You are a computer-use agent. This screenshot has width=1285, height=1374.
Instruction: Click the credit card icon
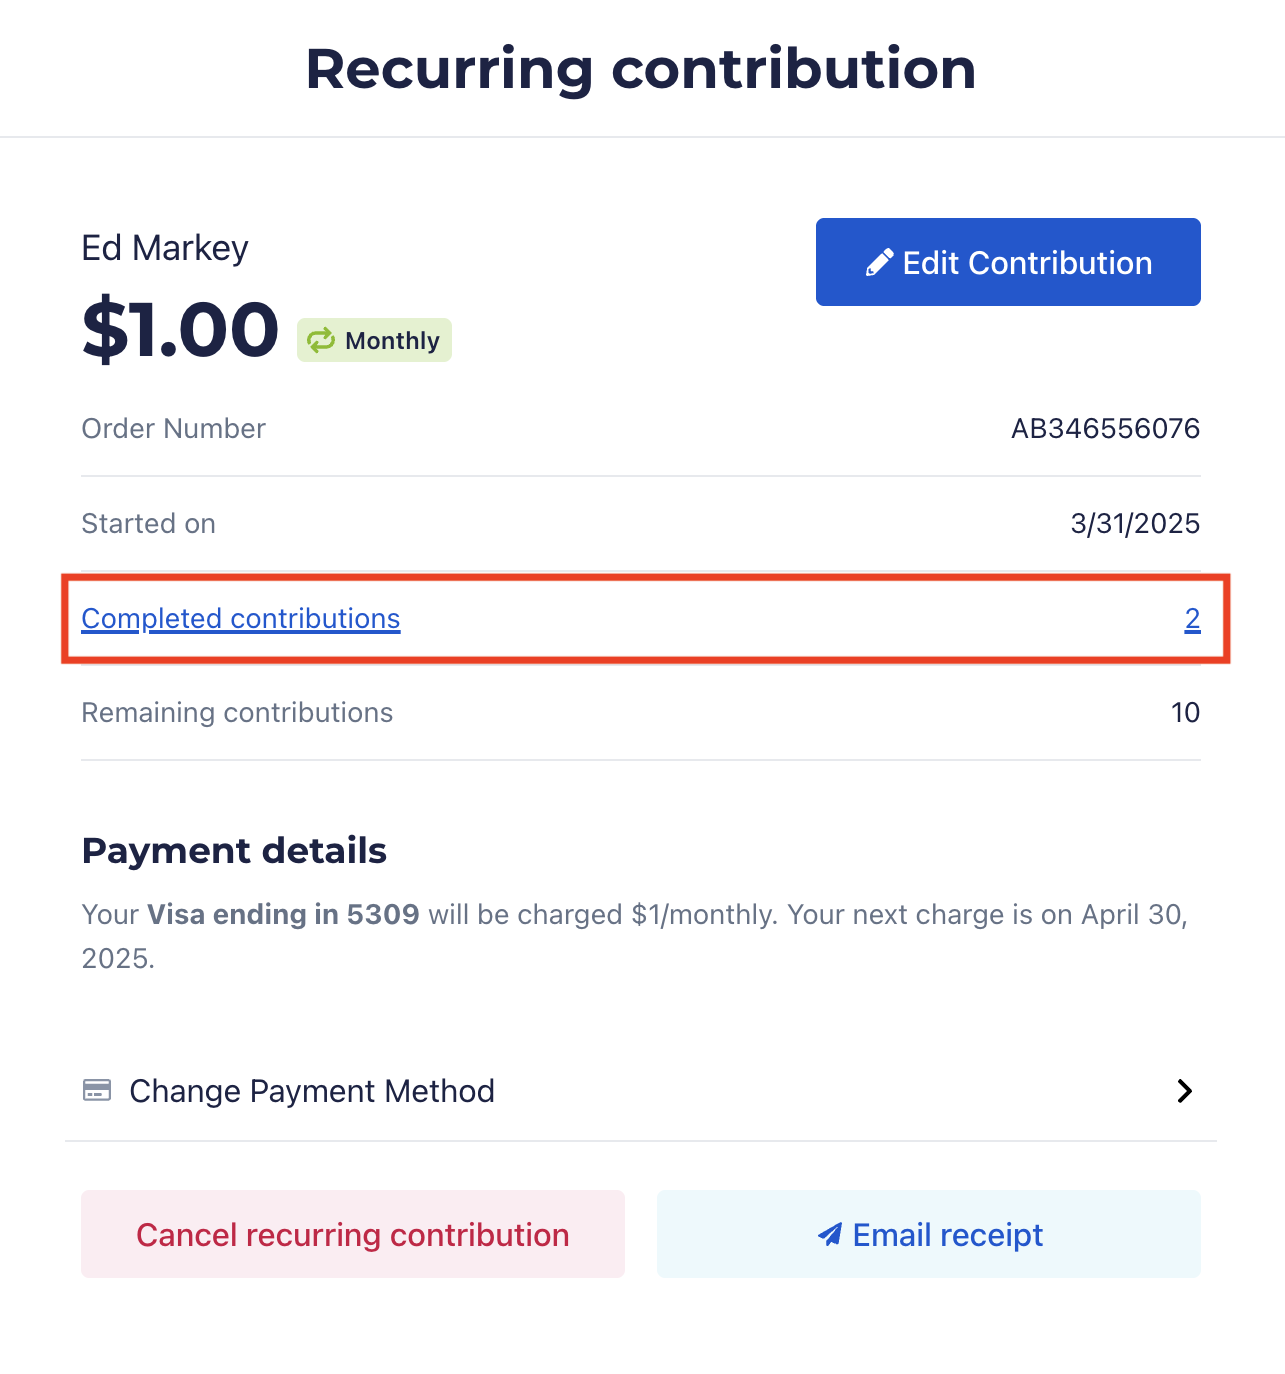coord(97,1090)
